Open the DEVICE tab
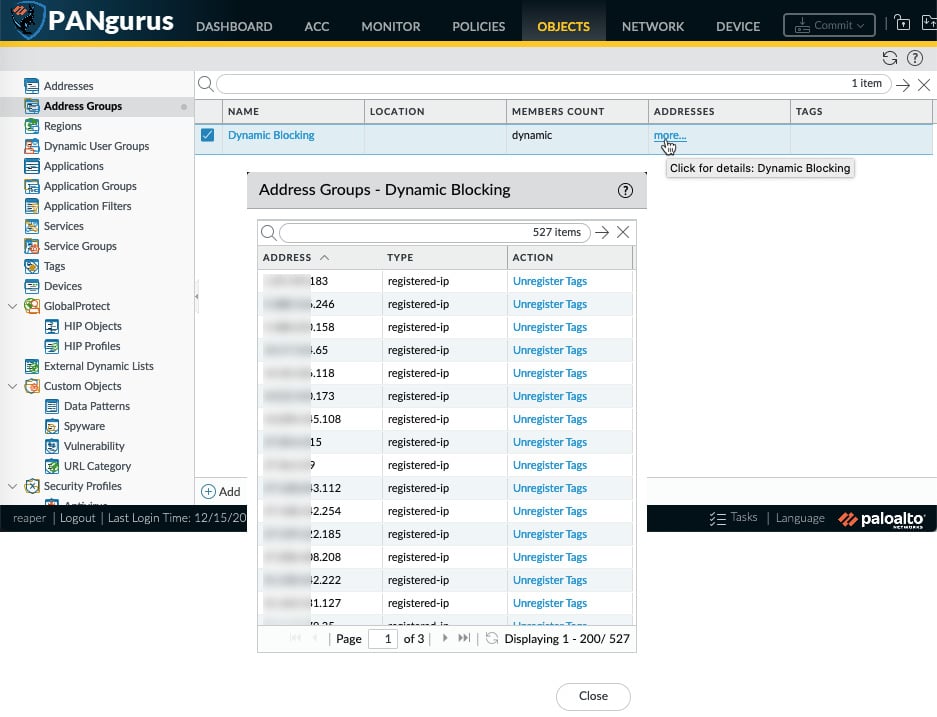This screenshot has height=717, width=937. pyautogui.click(x=738, y=26)
